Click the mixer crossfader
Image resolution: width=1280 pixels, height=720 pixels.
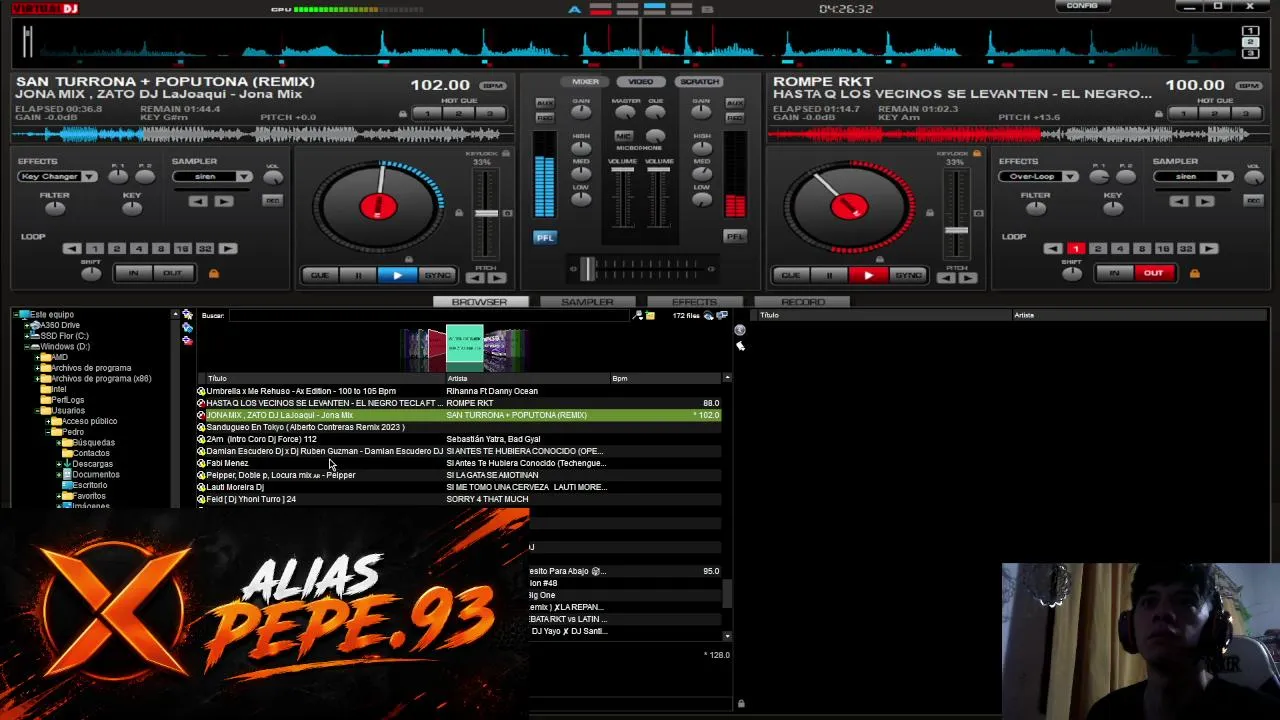588,268
